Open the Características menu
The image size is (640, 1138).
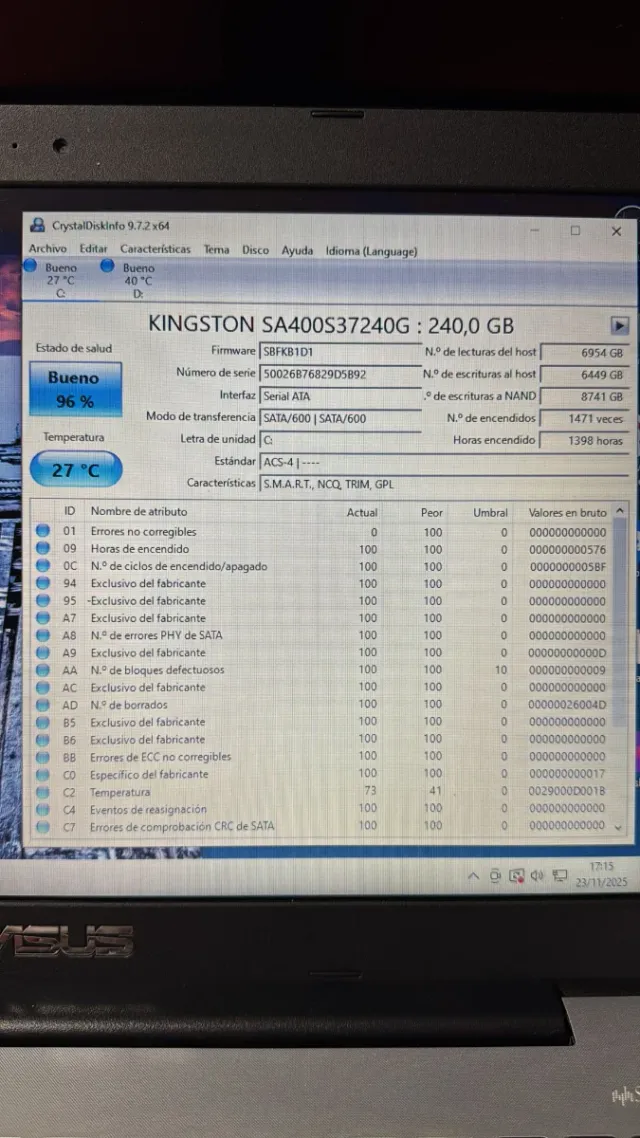click(x=155, y=250)
